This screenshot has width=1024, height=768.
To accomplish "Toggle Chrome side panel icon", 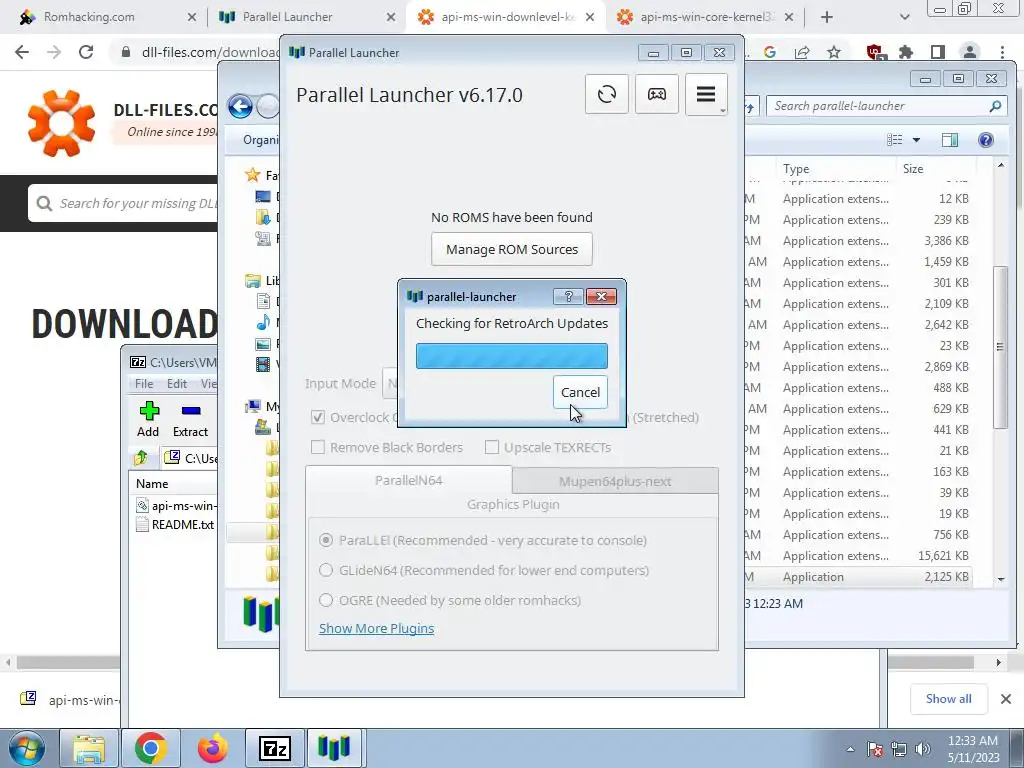I will click(x=938, y=52).
